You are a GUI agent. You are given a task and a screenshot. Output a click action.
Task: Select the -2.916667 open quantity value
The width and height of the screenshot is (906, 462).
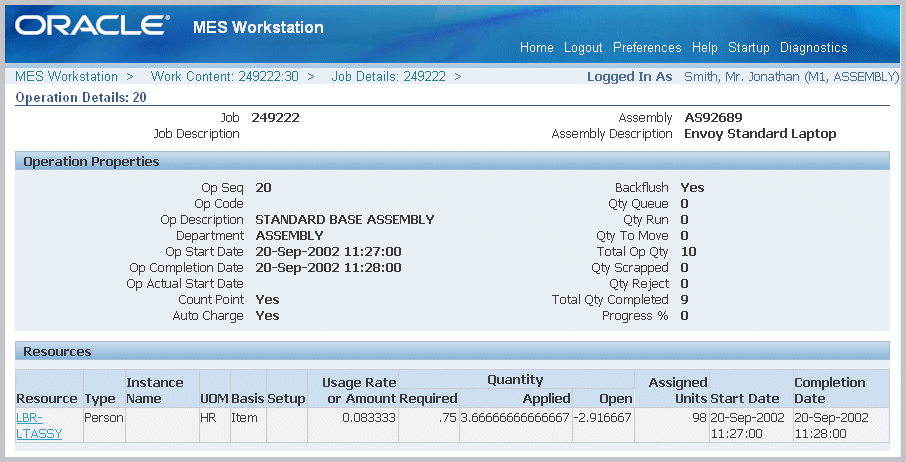(x=602, y=418)
